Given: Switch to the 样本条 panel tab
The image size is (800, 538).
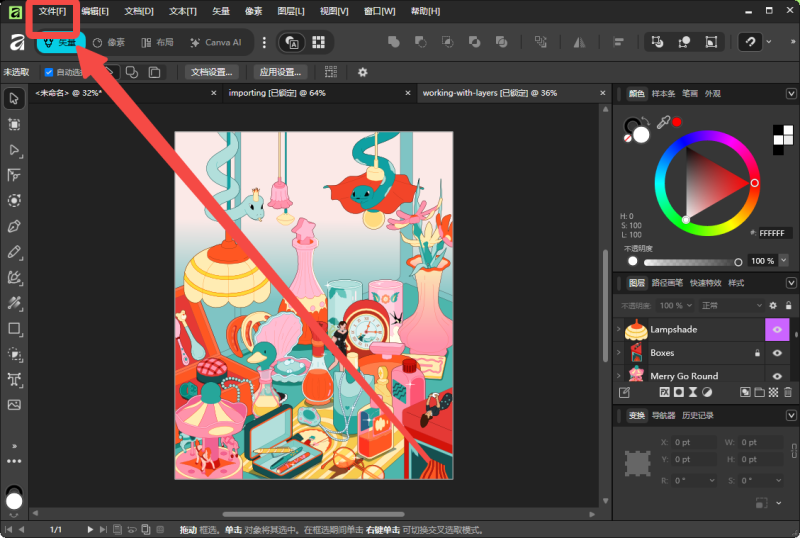Looking at the screenshot, I should pos(663,93).
